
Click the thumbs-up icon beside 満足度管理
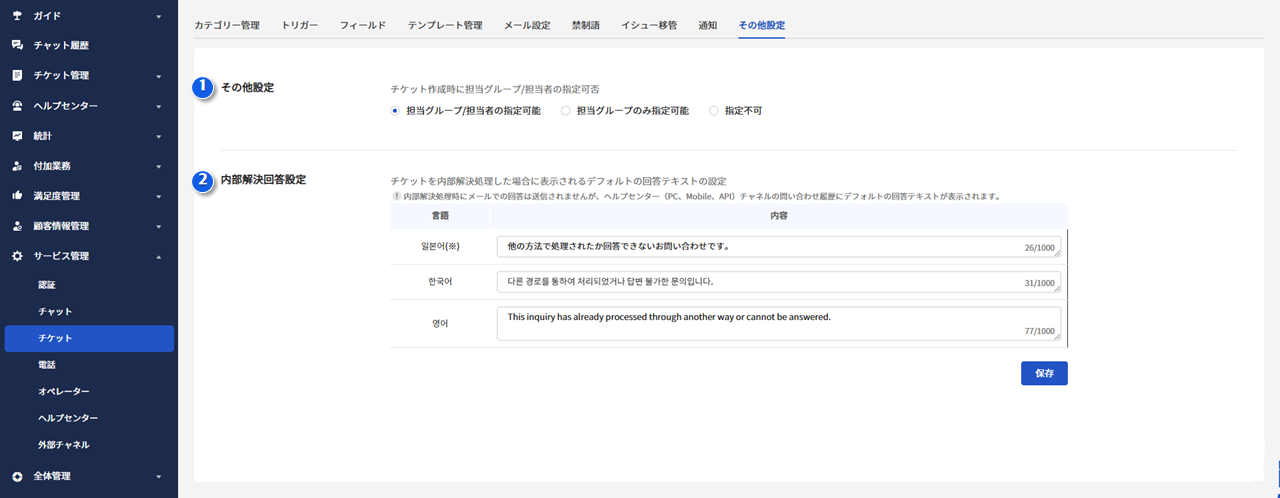point(17,195)
